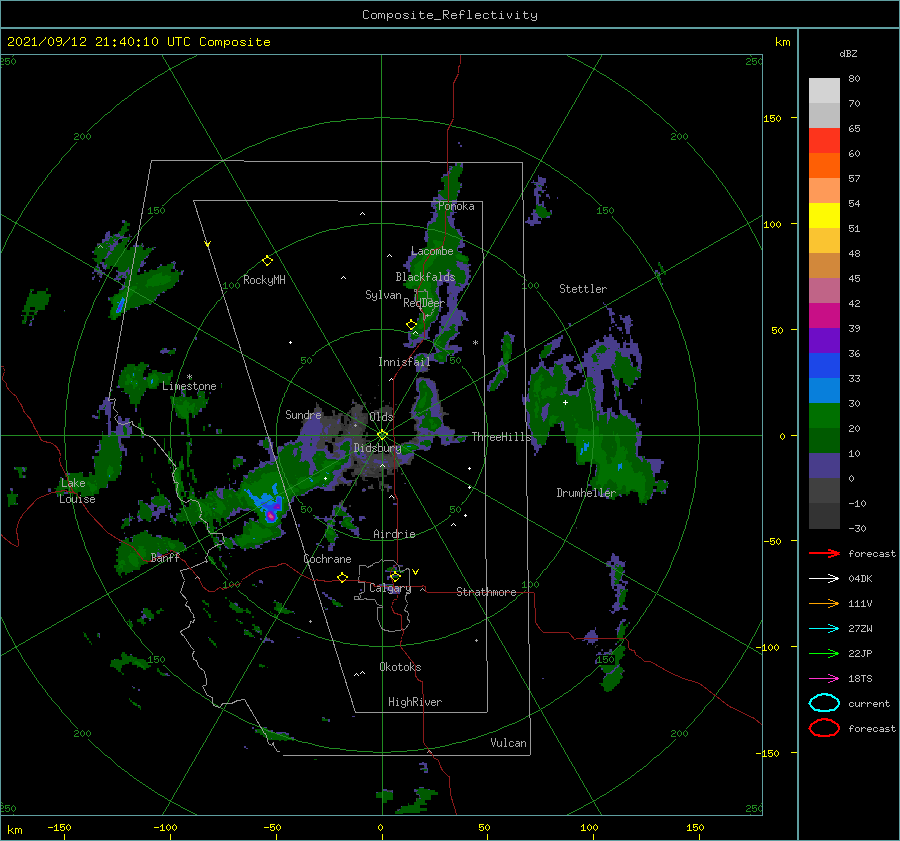Click the magenta 18TS arrow icon
Viewport: 900px width, 841px height.
point(824,679)
